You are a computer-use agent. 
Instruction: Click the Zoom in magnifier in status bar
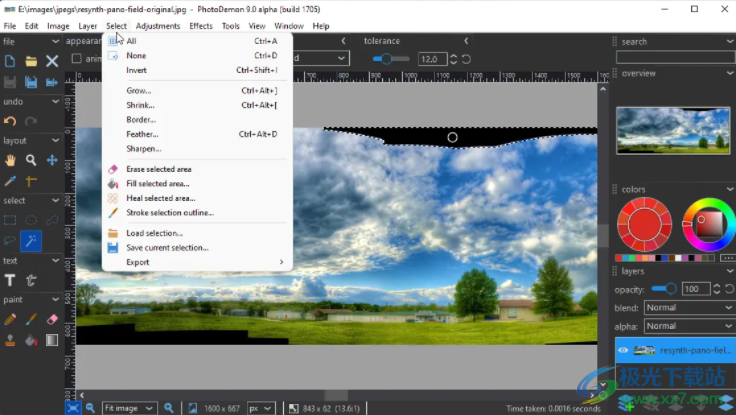click(x=169, y=408)
